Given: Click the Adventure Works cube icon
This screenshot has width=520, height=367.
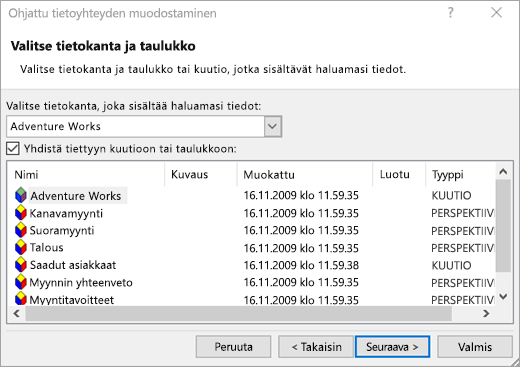Looking at the screenshot, I should click(21, 195).
